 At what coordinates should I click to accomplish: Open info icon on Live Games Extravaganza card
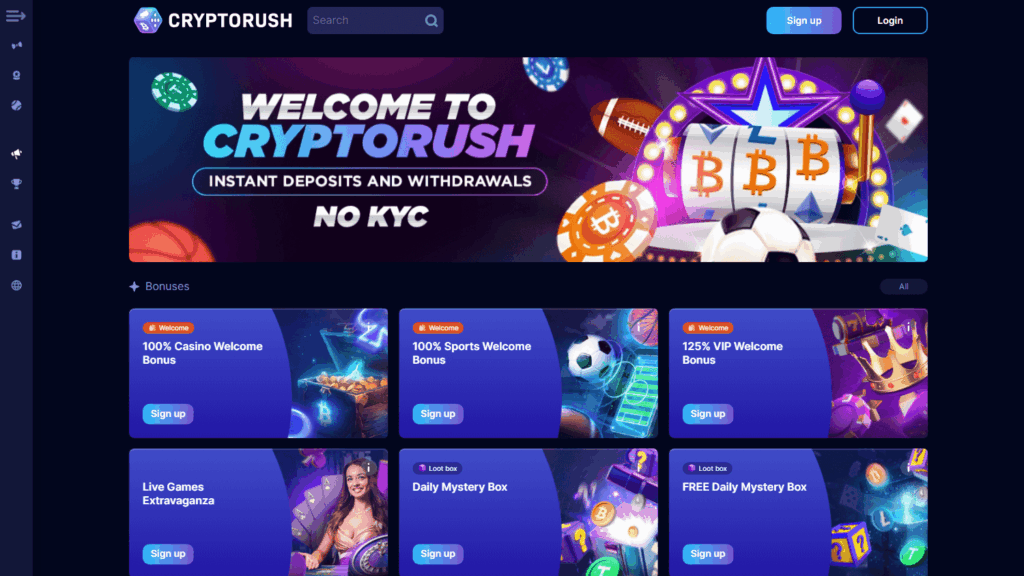coord(368,468)
